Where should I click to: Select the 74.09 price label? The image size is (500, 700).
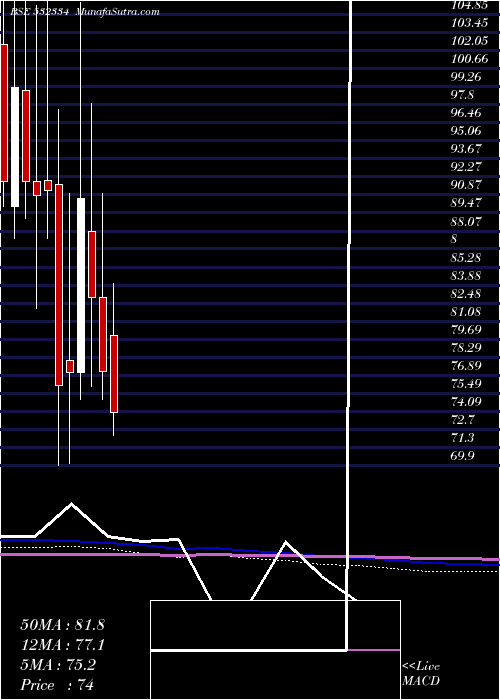coord(467,401)
